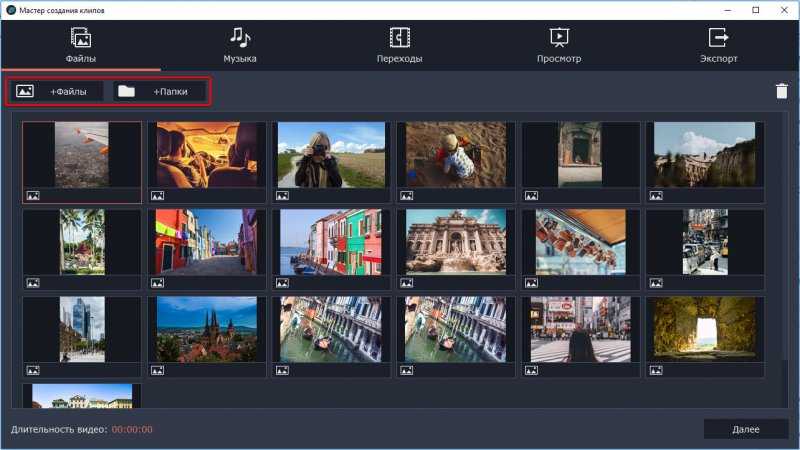
Task: Select the cathedral town panorama thumbnail
Action: [x=207, y=330]
